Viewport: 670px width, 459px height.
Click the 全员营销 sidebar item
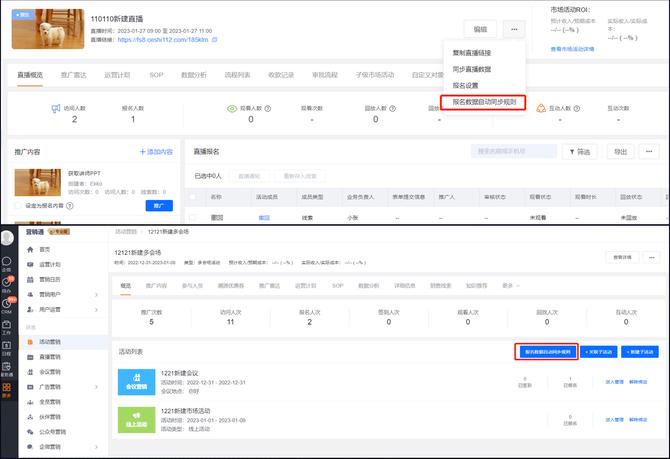49,402
